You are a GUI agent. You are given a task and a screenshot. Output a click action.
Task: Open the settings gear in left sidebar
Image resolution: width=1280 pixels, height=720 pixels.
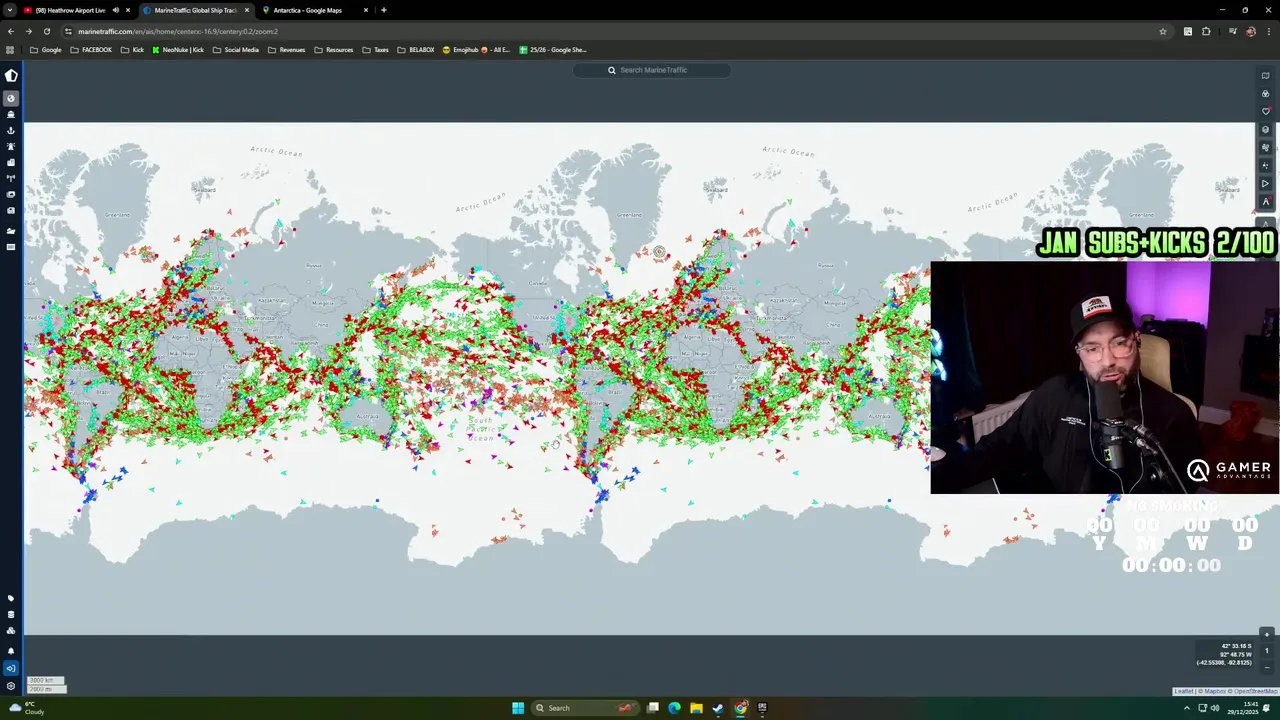pyautogui.click(x=11, y=686)
